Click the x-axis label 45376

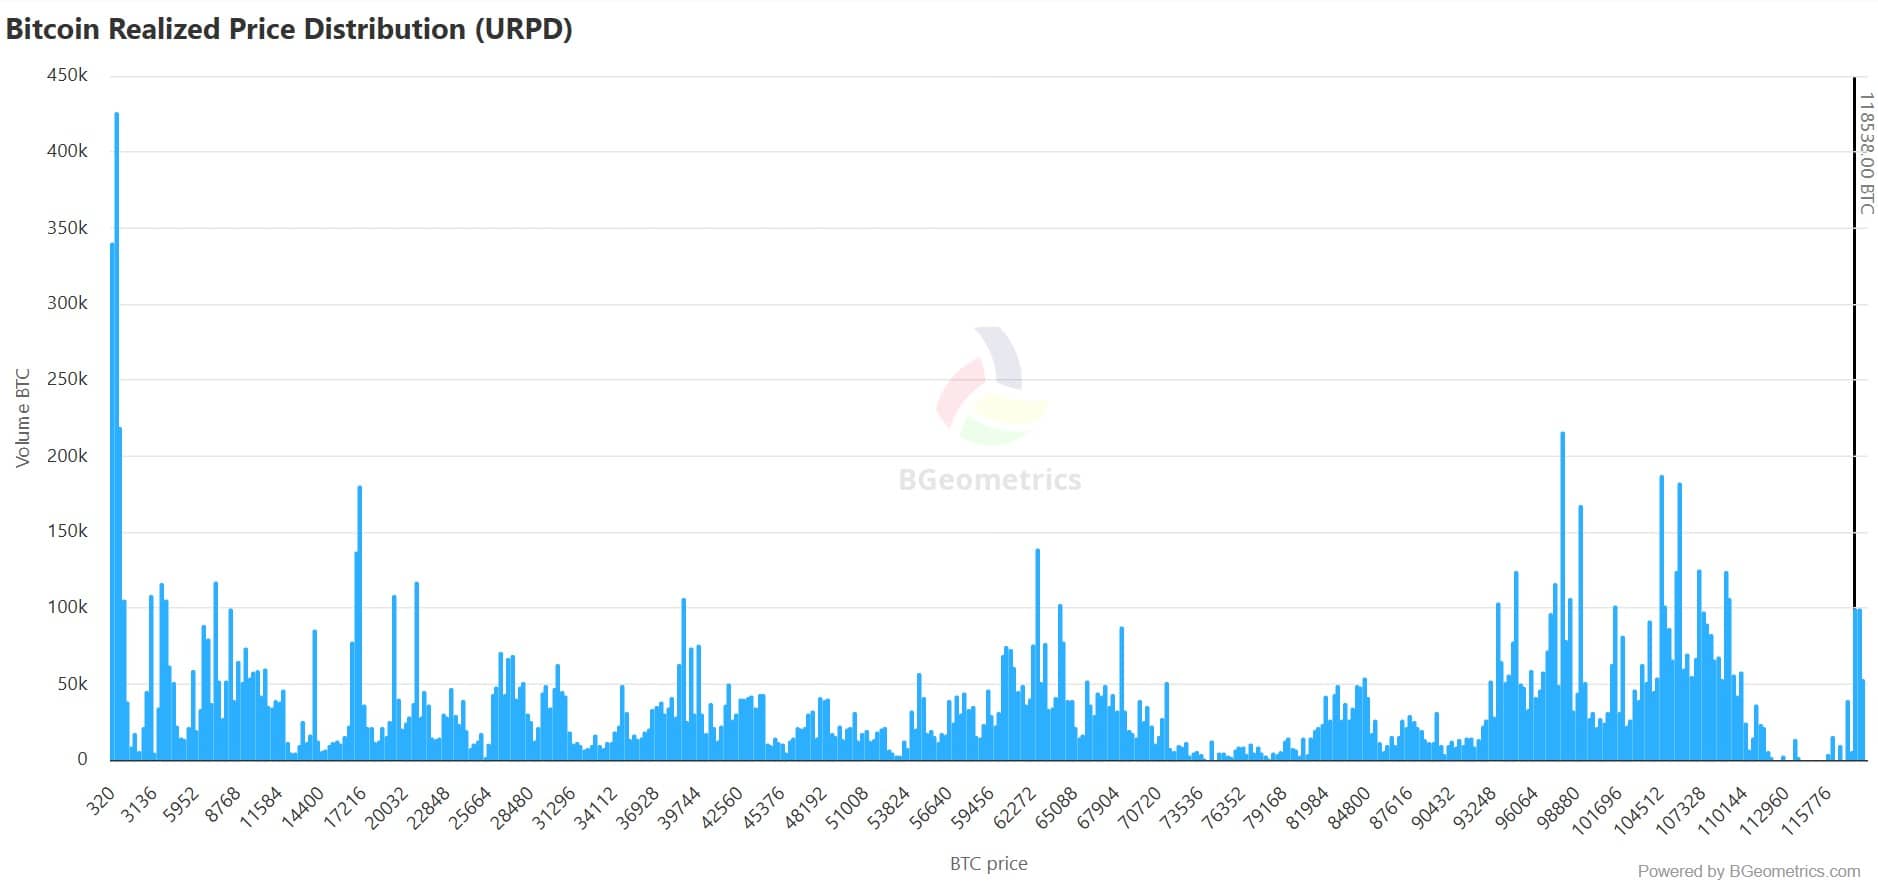[762, 808]
